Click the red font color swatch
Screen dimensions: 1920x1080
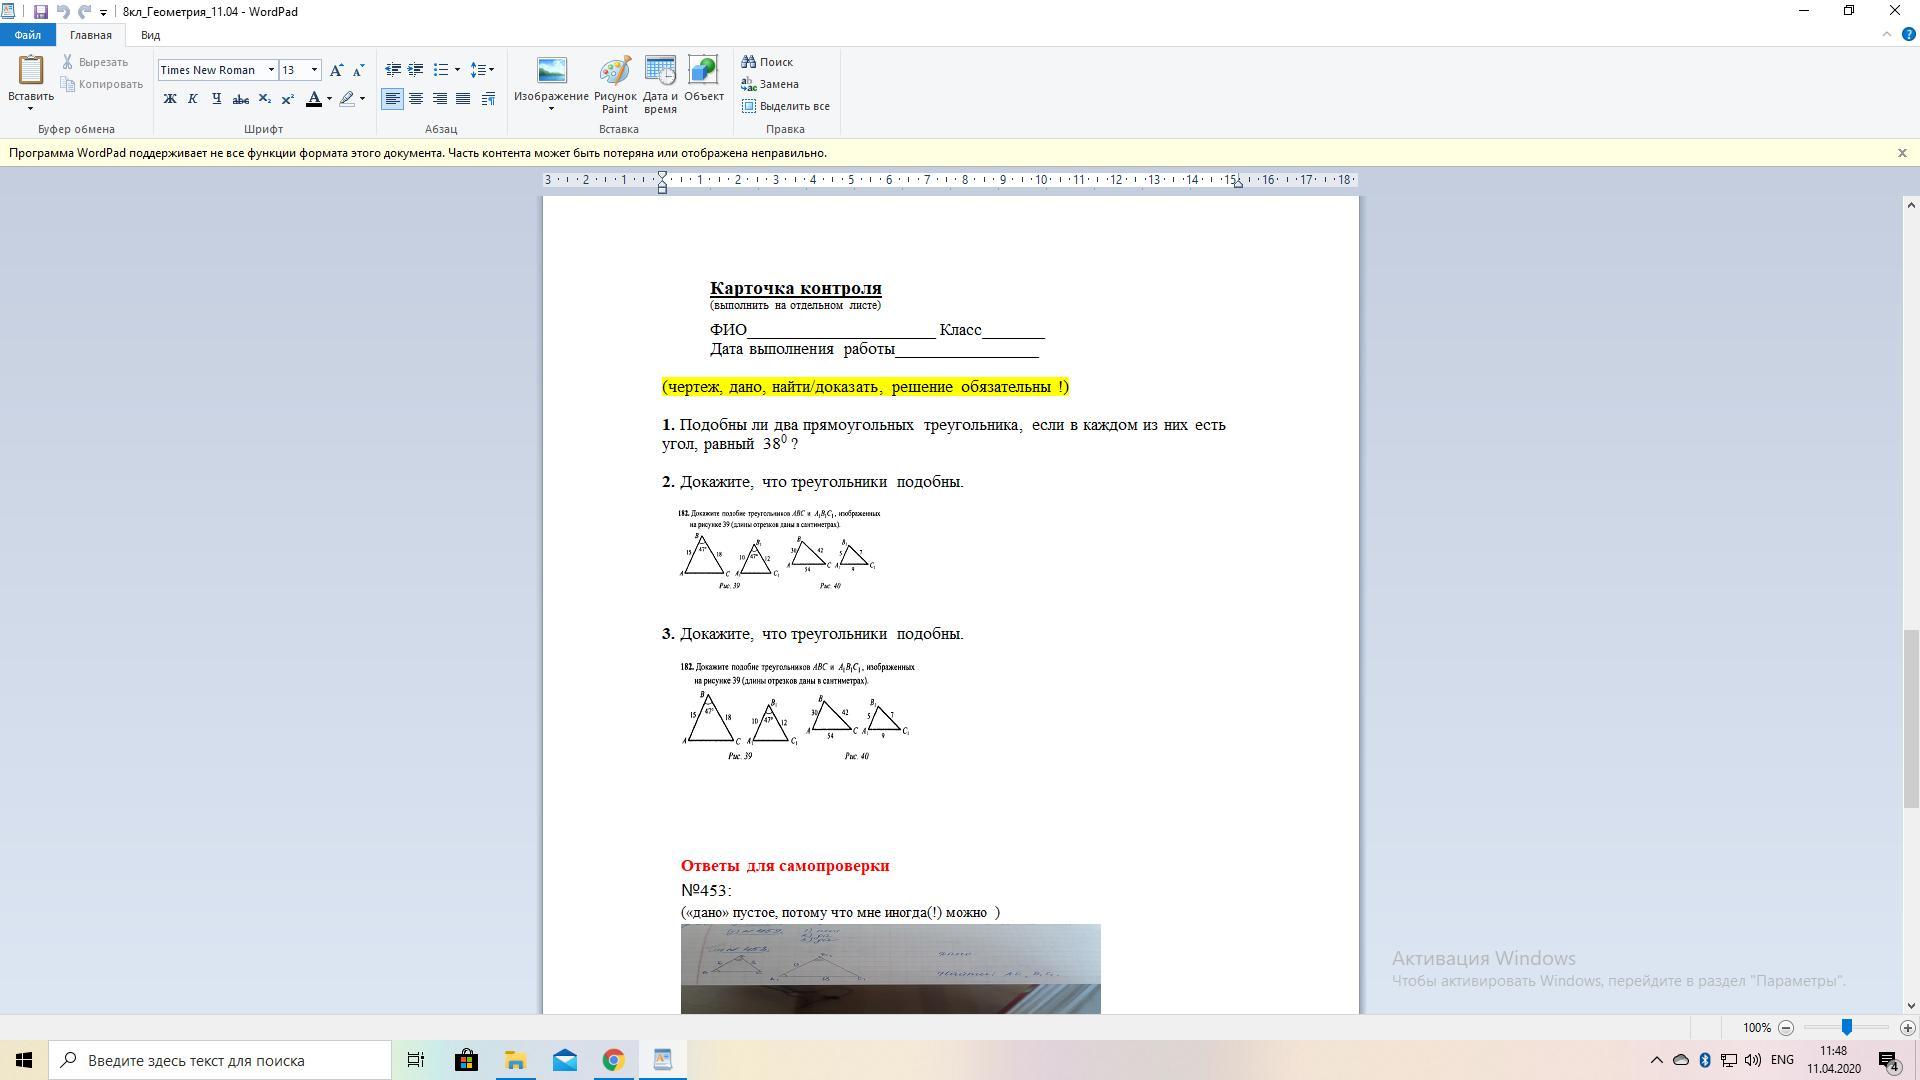tap(314, 98)
